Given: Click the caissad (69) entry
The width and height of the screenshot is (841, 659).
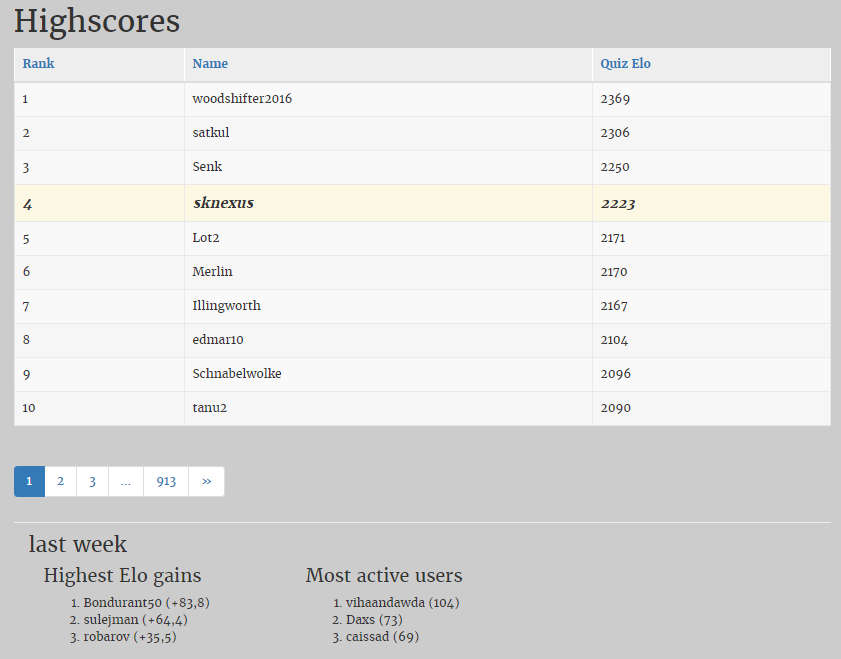Looking at the screenshot, I should 382,637.
